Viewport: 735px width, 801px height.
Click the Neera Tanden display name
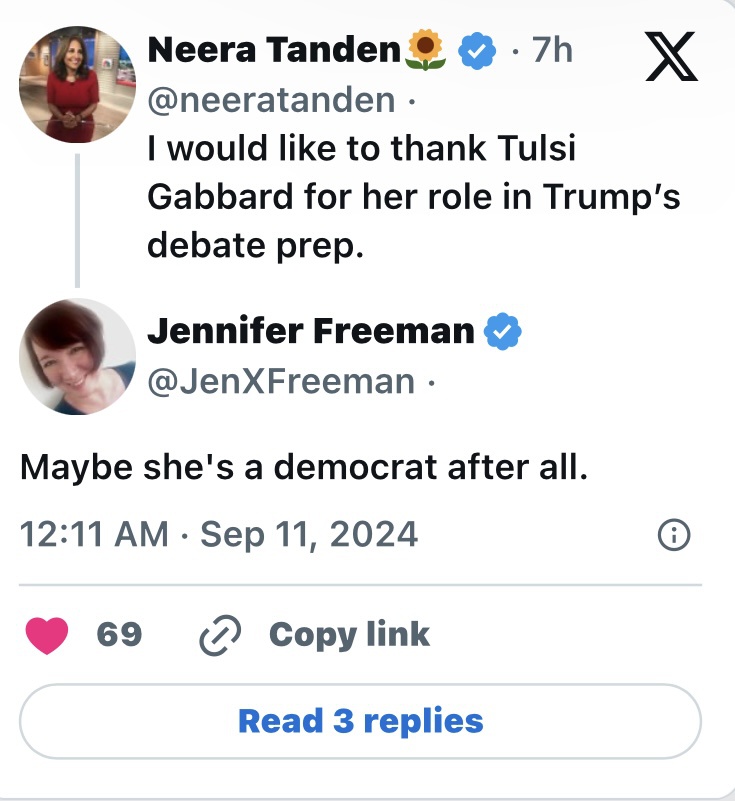[x=274, y=50]
